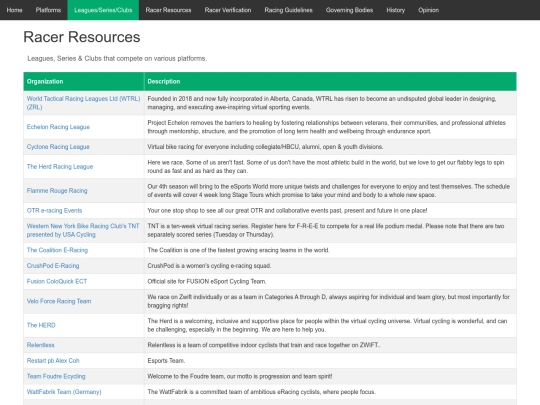Click the 'TNT is a ten-week virtual racing' description
The width and height of the screenshot is (540, 405).
326,230
